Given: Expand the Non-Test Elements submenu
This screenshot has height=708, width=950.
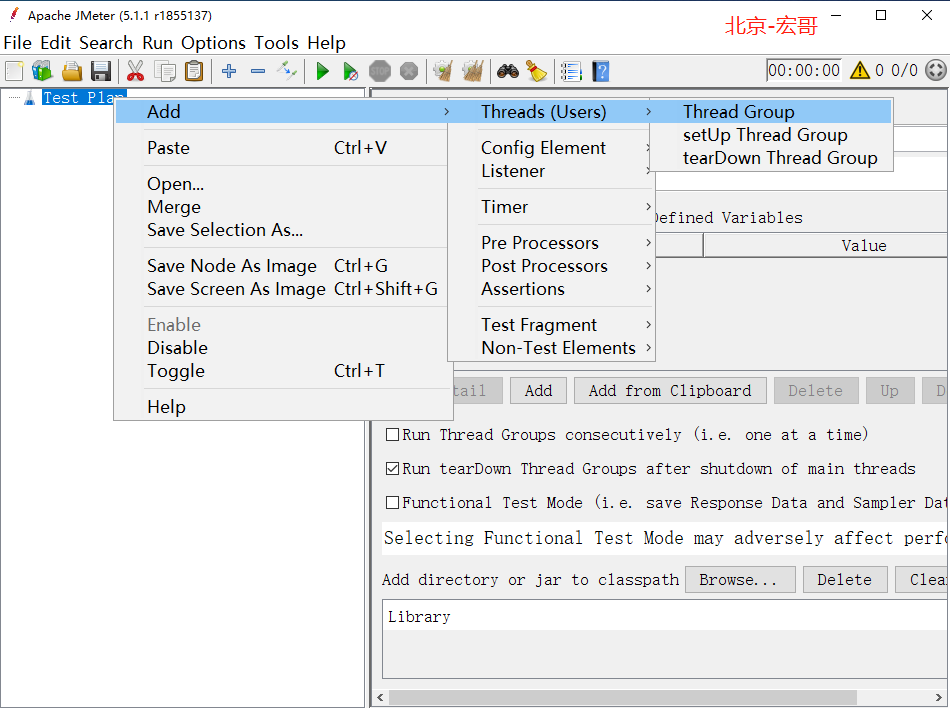Looking at the screenshot, I should click(553, 348).
